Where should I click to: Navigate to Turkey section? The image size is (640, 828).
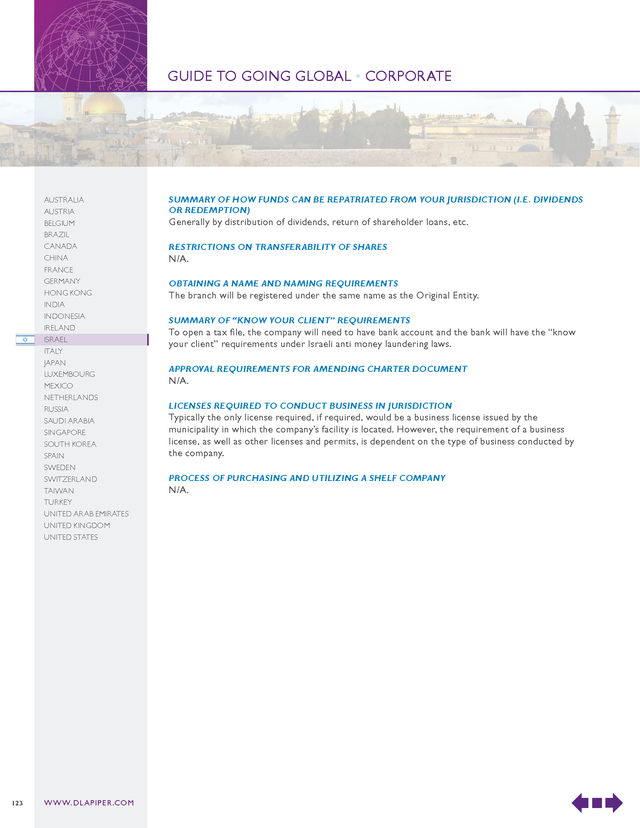[58, 502]
